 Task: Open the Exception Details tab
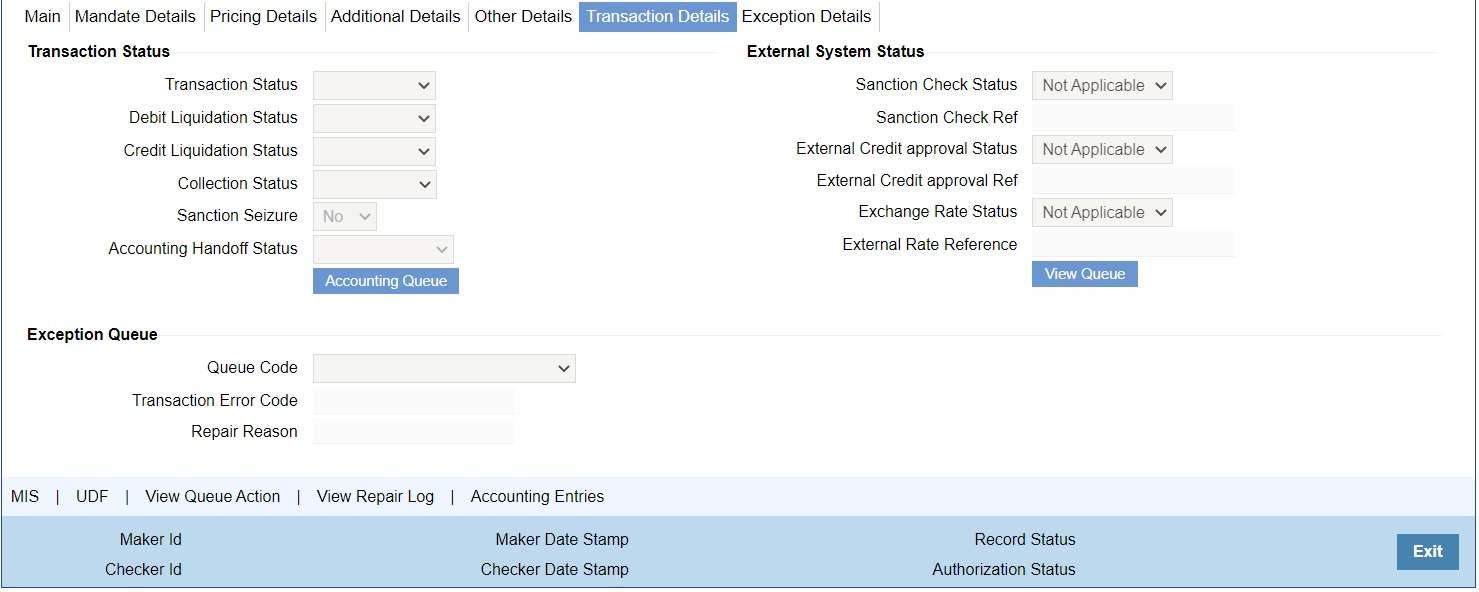(807, 16)
